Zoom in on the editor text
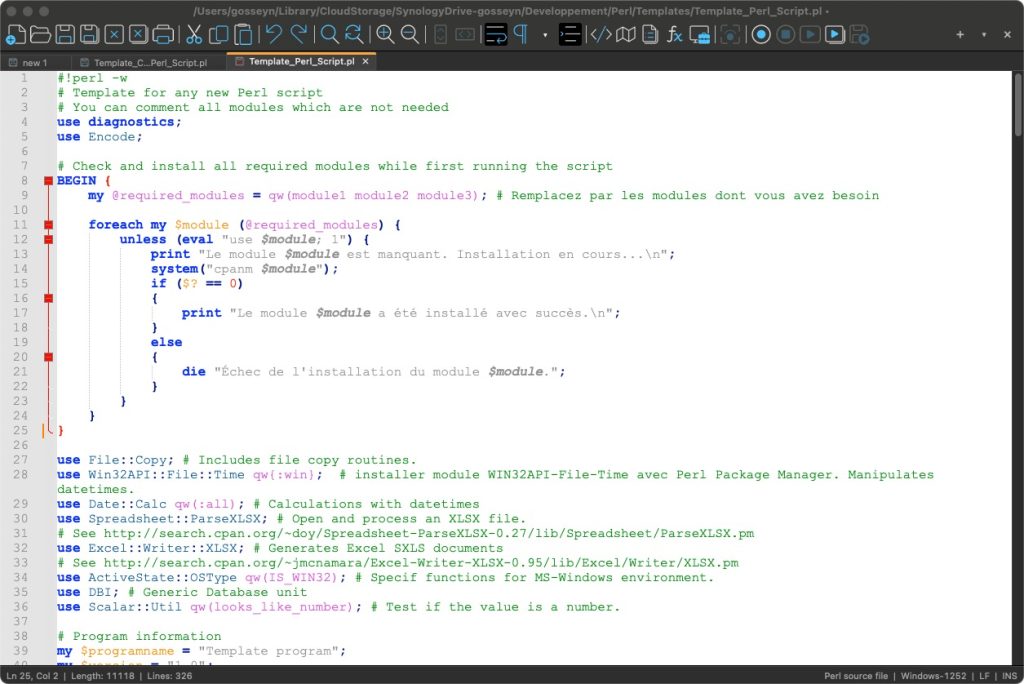 385,35
